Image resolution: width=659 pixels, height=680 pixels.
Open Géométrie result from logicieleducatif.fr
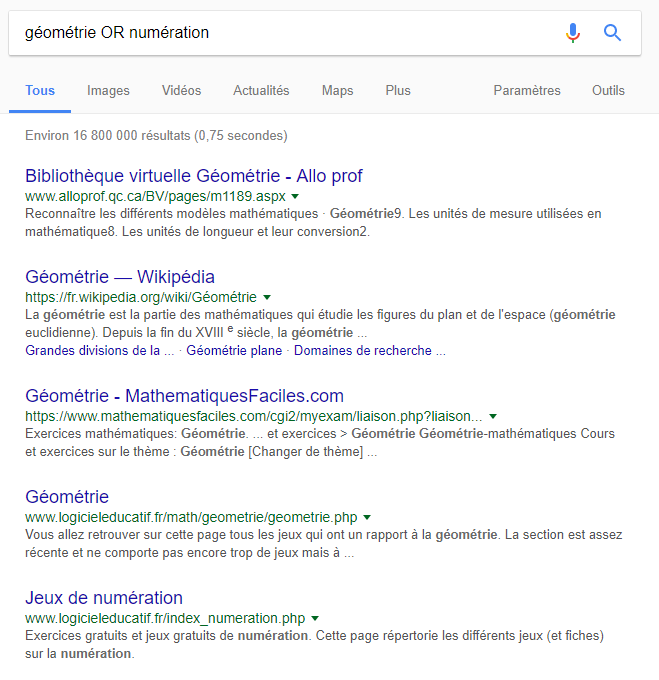tap(67, 497)
